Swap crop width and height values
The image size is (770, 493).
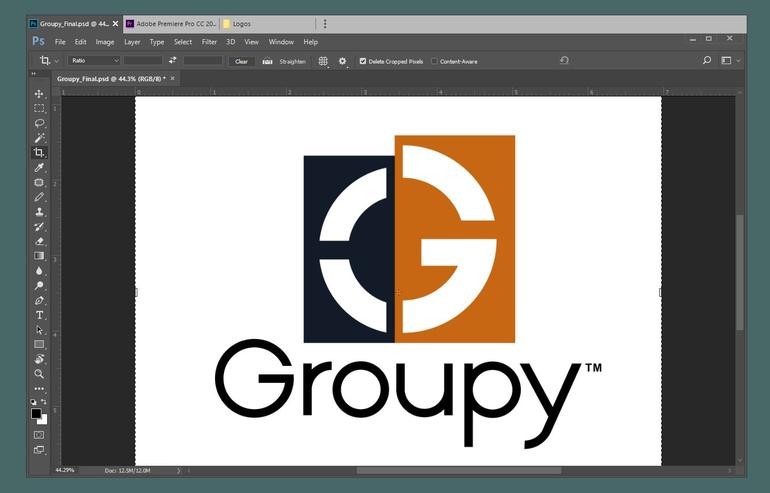pos(172,61)
